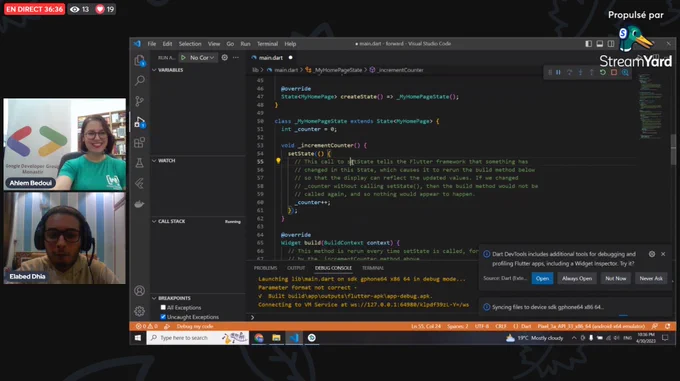Click the Always Open button
Viewport: 680px width, 381px height.
coord(577,278)
